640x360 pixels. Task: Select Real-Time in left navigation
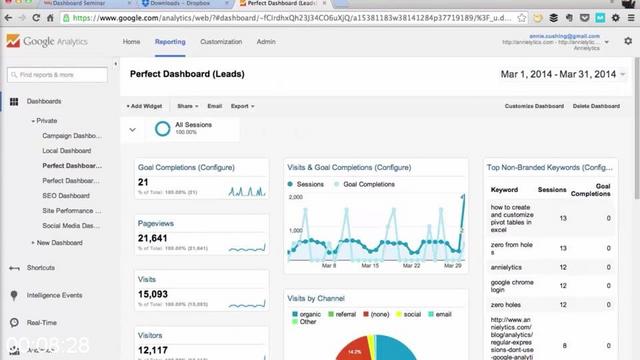(42, 323)
